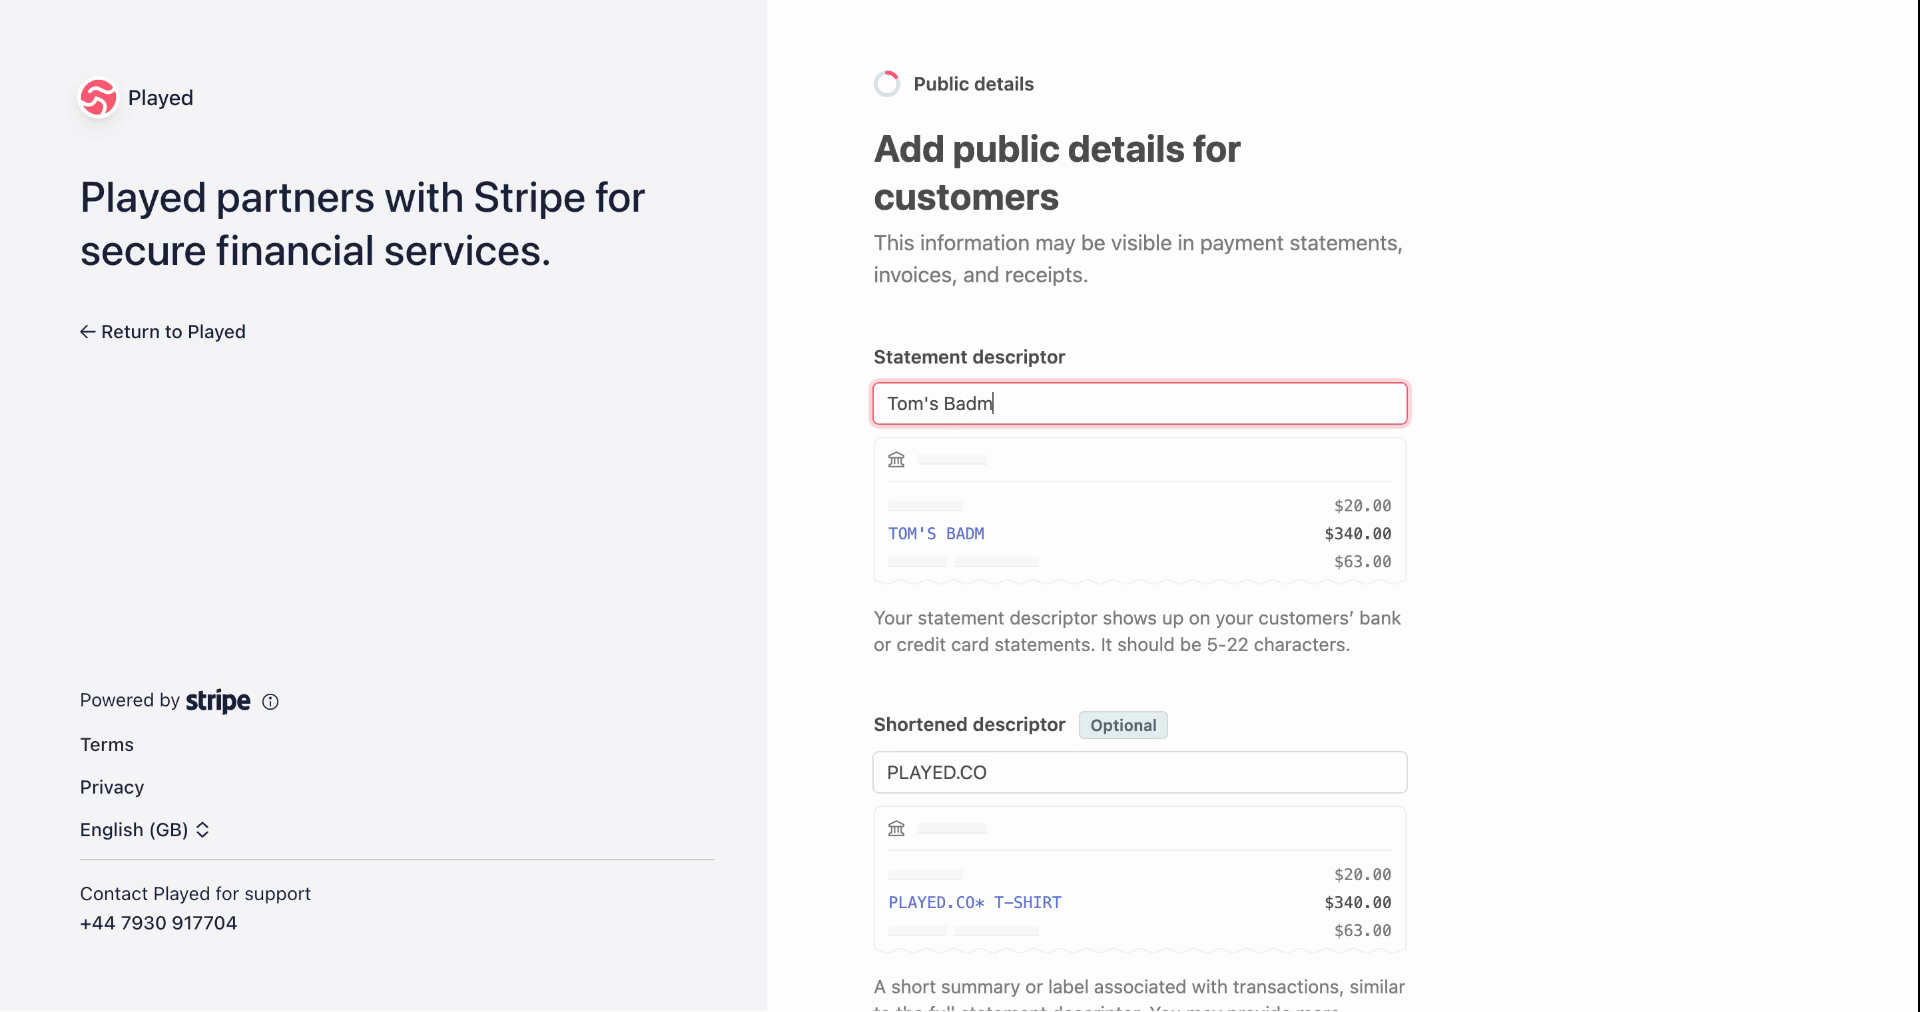Screen dimensions: 1920x1012
Task: Click the Powered by text
Action: pos(130,701)
